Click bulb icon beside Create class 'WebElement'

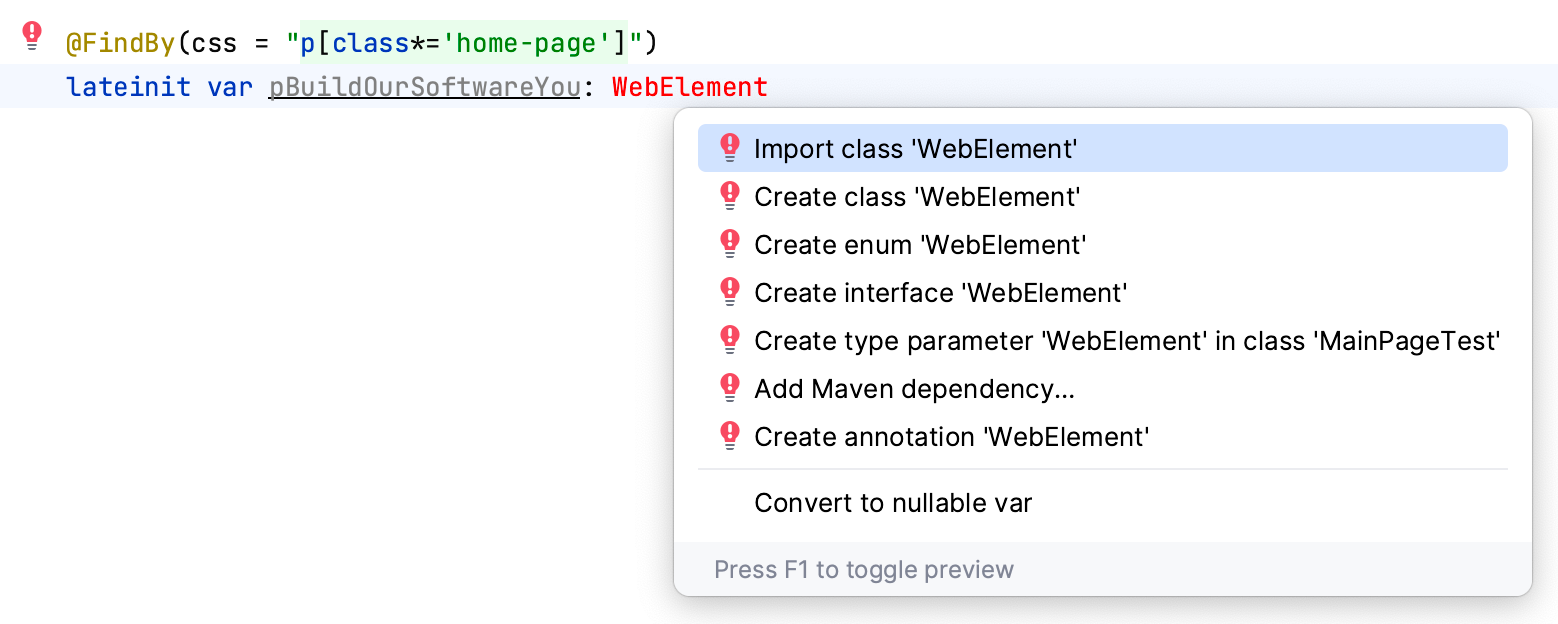point(730,196)
